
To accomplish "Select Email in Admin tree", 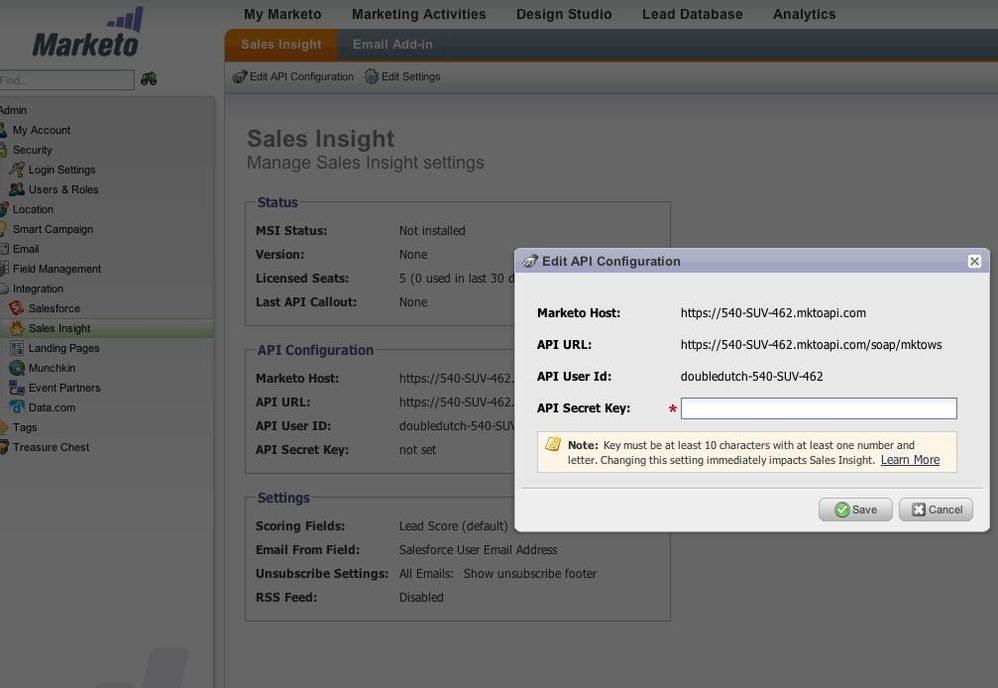I will [x=26, y=249].
